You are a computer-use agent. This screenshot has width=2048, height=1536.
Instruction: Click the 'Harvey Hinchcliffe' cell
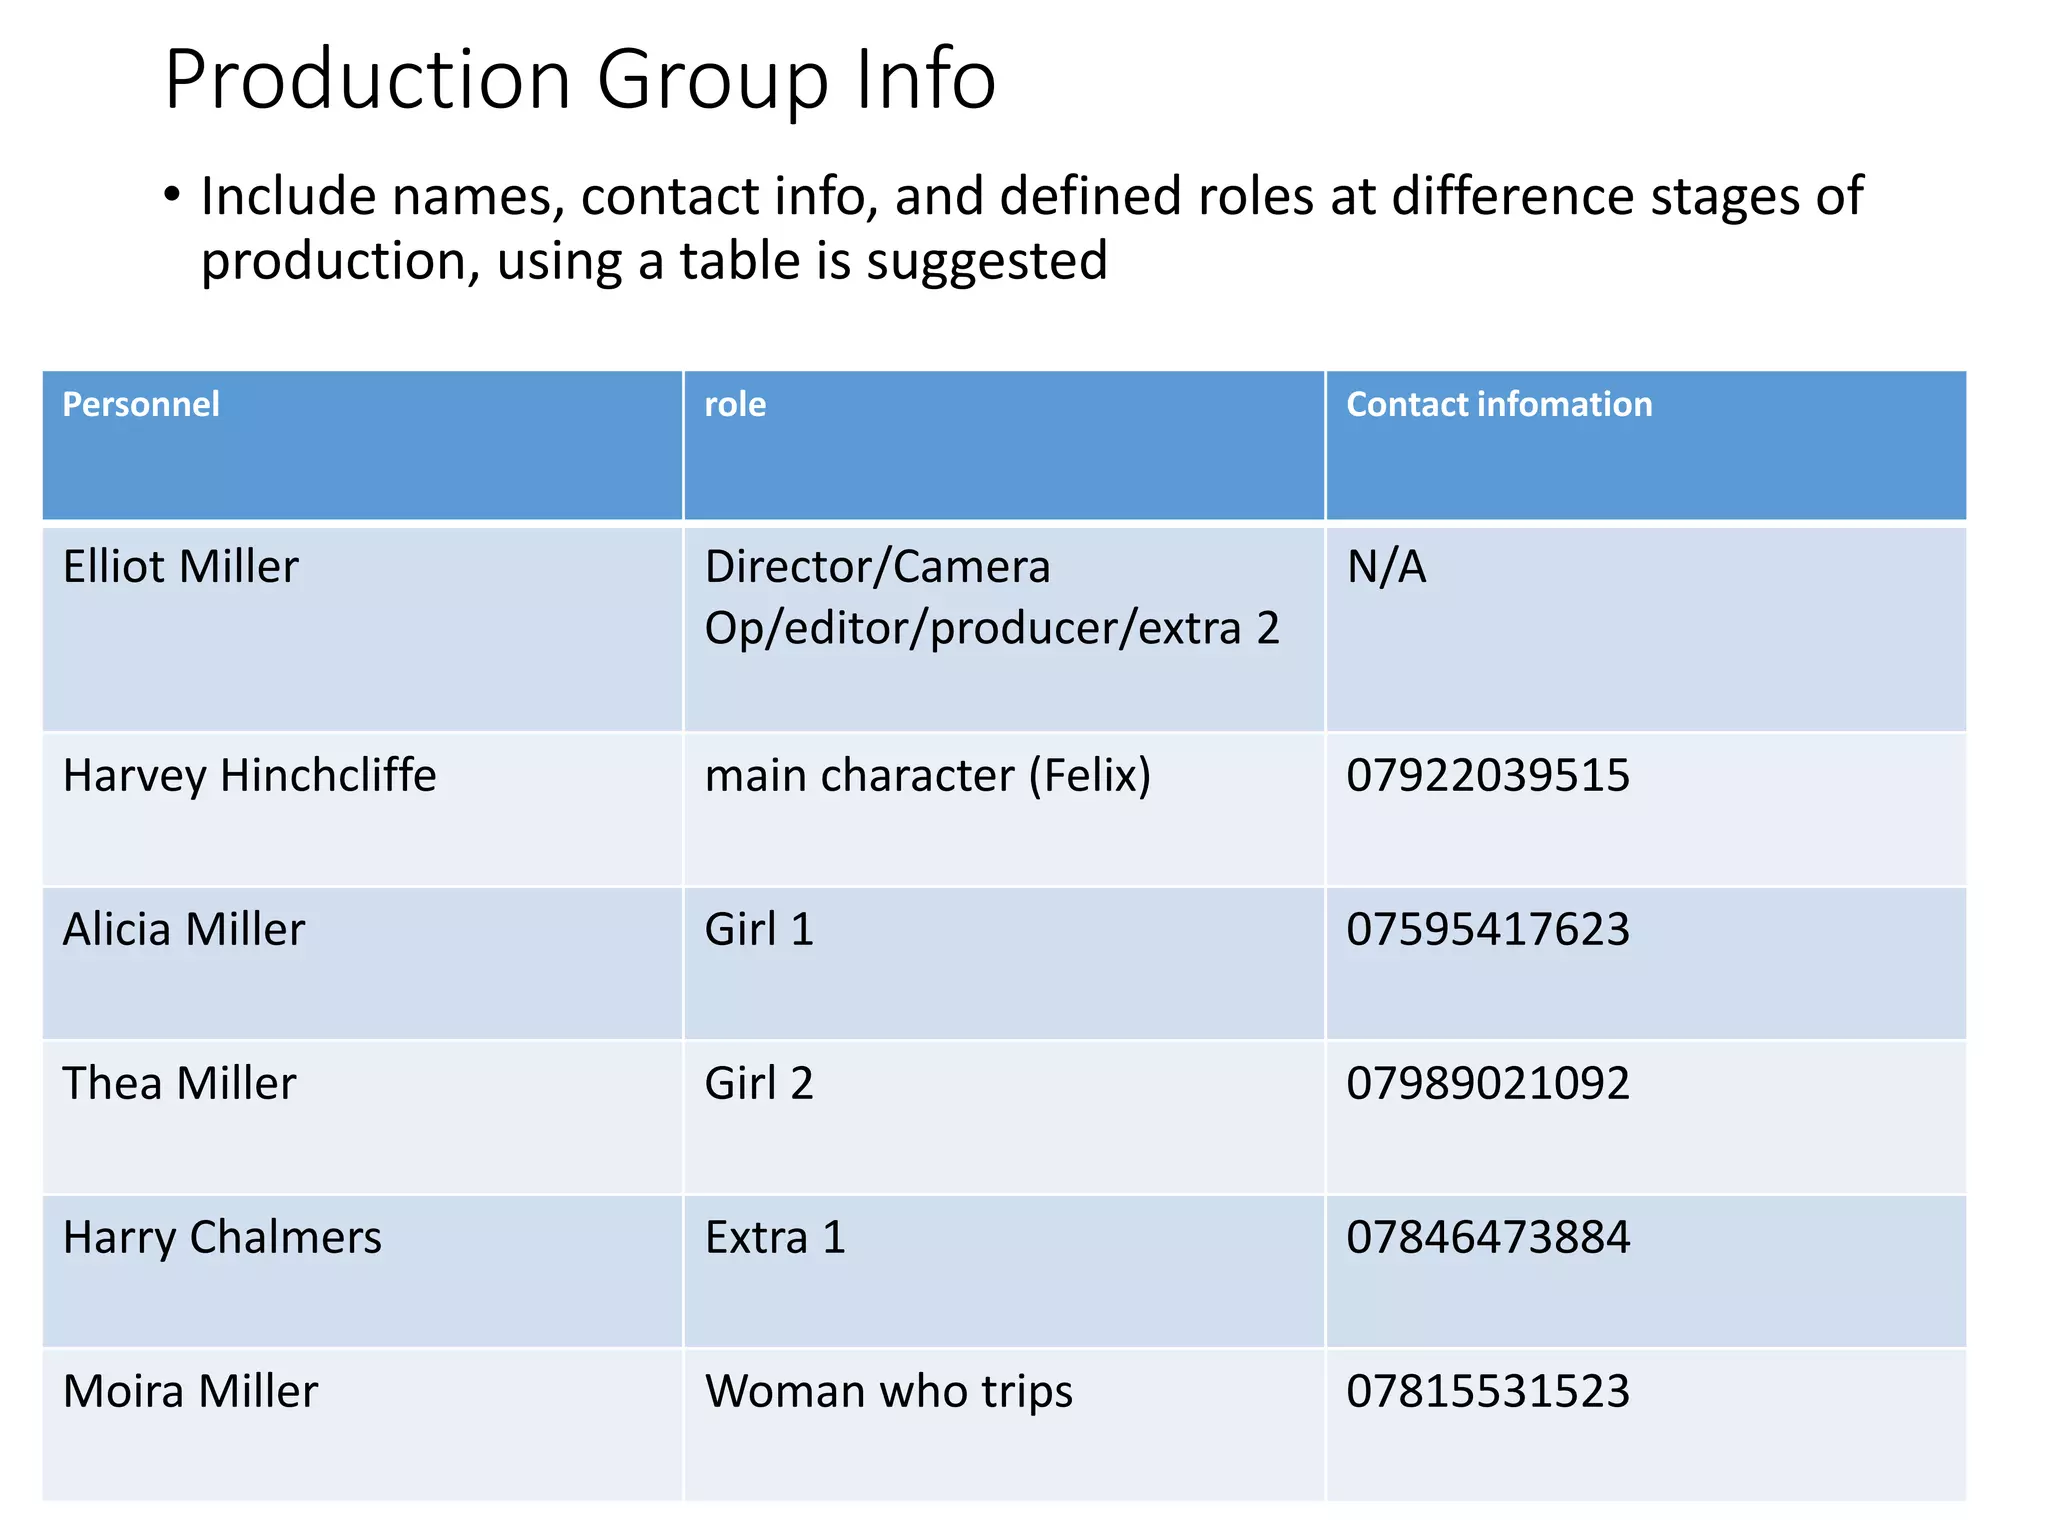[362, 809]
